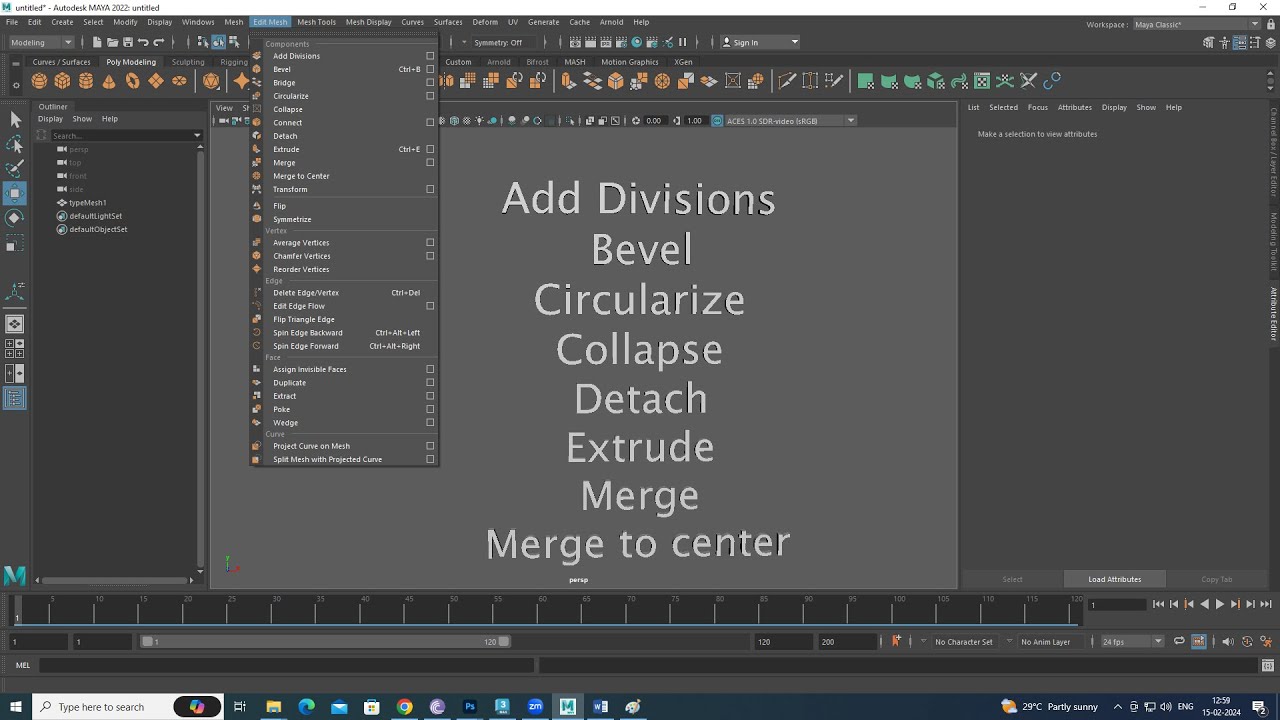Open the Merge options box
Viewport: 1280px width, 720px height.
(x=430, y=162)
